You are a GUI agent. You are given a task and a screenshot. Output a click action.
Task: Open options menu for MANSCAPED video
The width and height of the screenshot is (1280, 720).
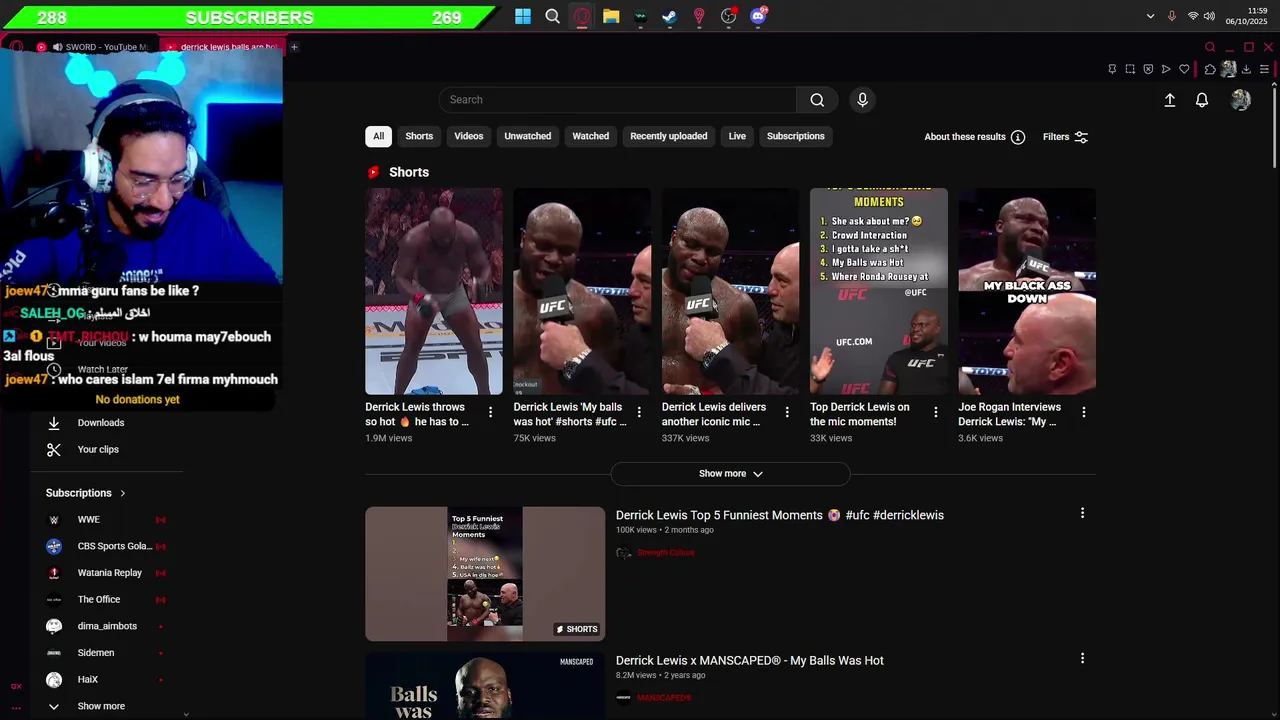1082,658
